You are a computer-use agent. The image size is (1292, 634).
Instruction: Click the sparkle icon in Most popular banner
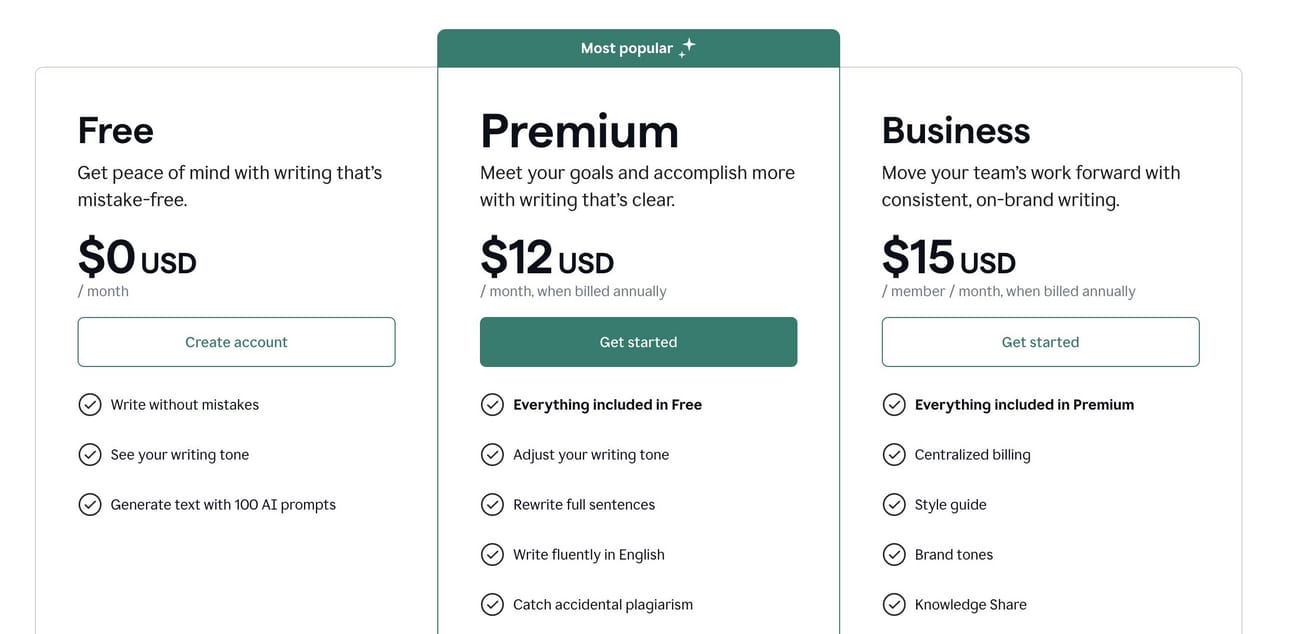pos(687,47)
